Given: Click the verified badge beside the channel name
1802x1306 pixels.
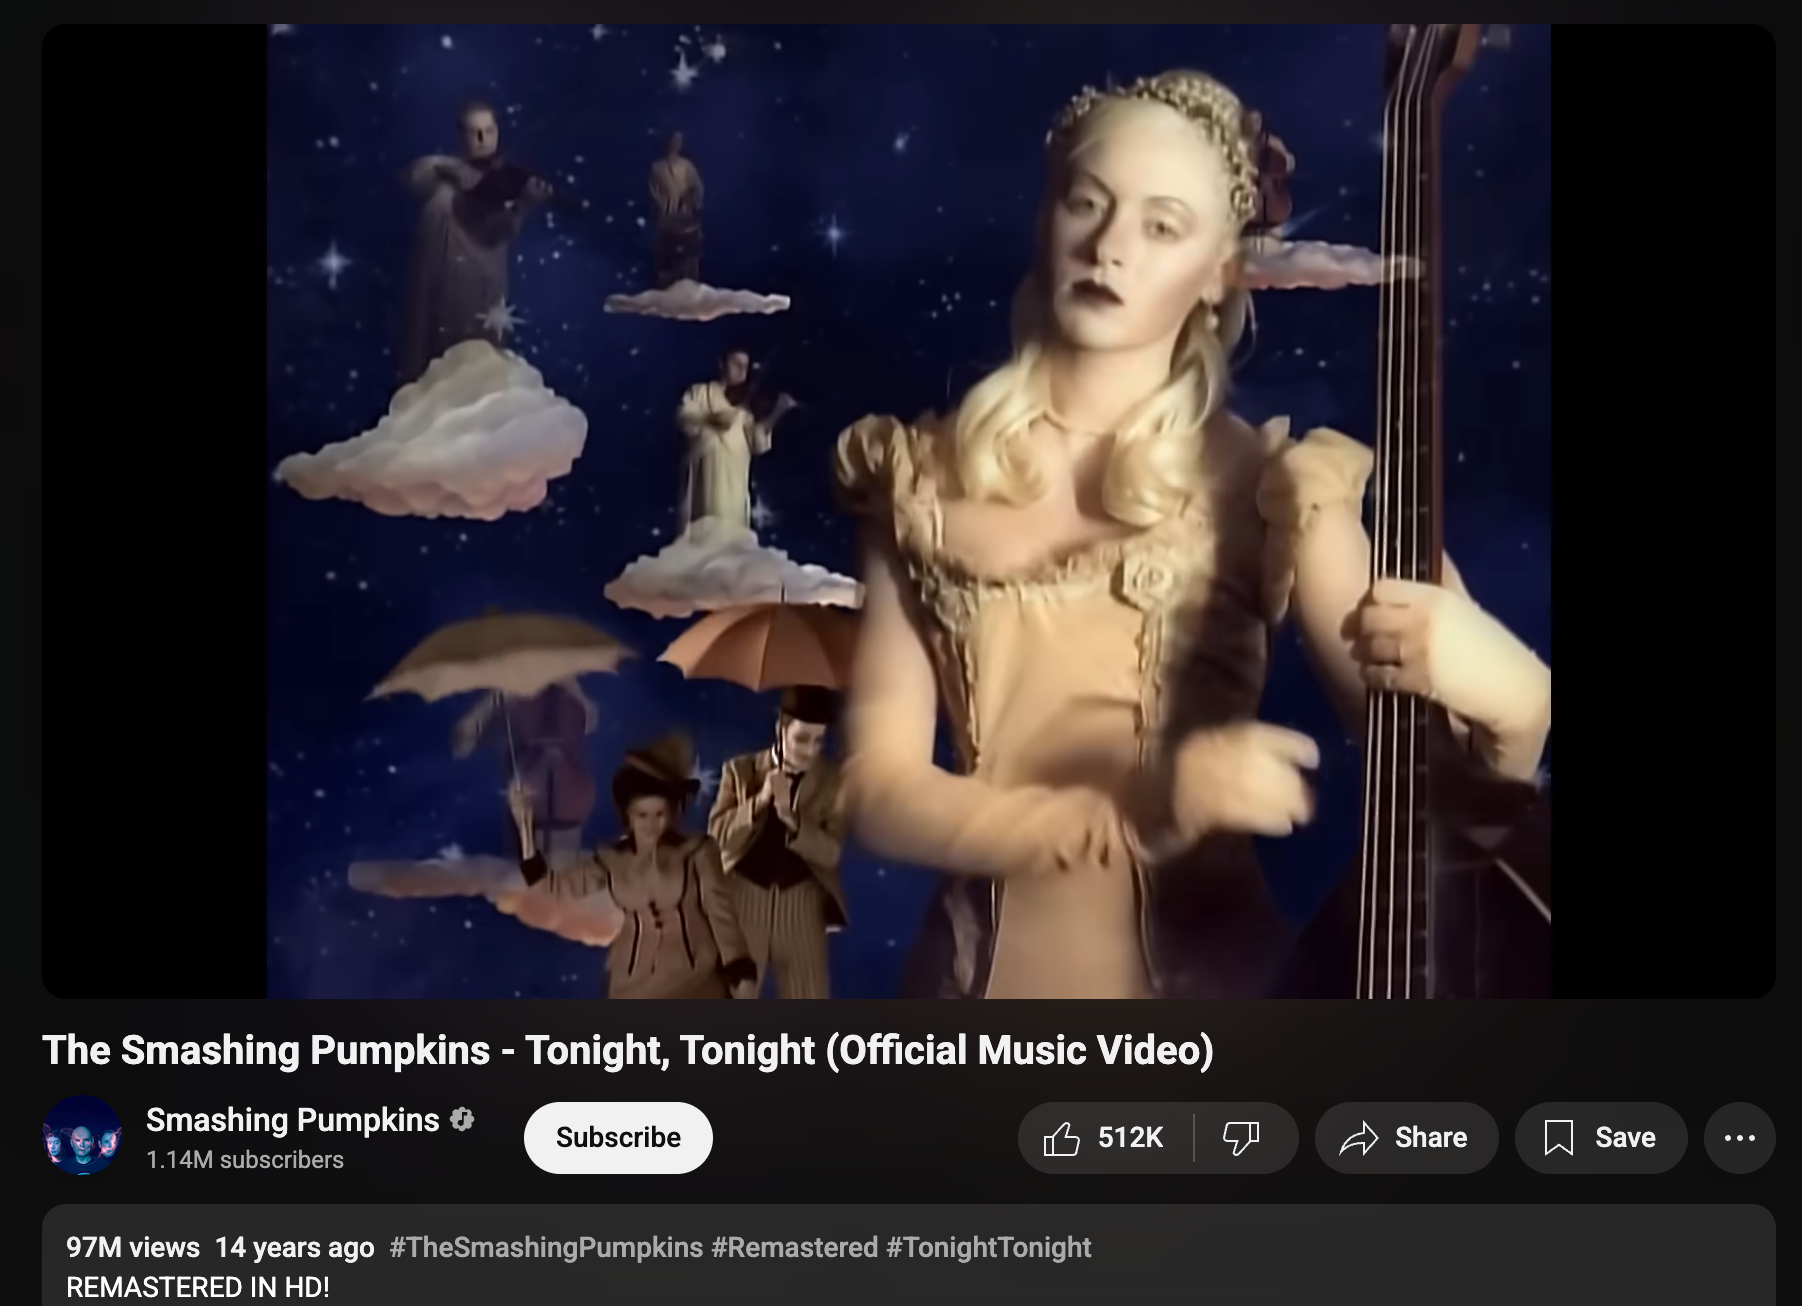Looking at the screenshot, I should click(x=462, y=1119).
